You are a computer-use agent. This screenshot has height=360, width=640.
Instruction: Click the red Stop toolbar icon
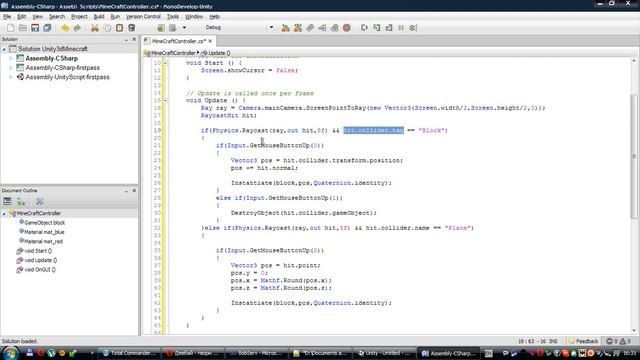pyautogui.click(x=347, y=28)
